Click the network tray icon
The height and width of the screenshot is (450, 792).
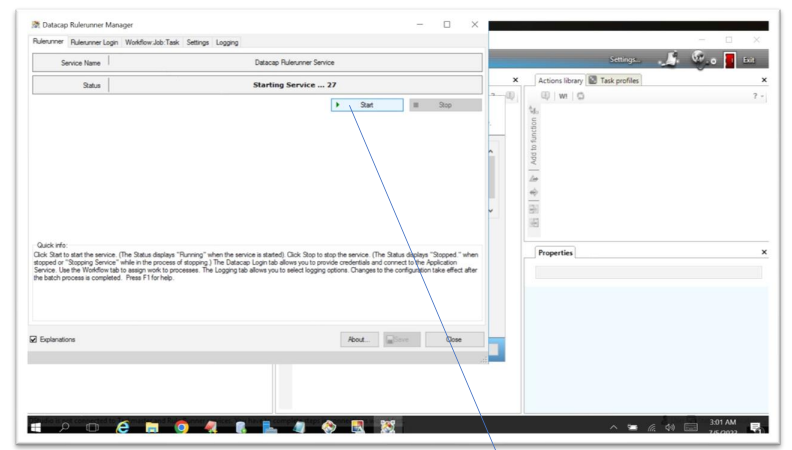click(x=652, y=428)
